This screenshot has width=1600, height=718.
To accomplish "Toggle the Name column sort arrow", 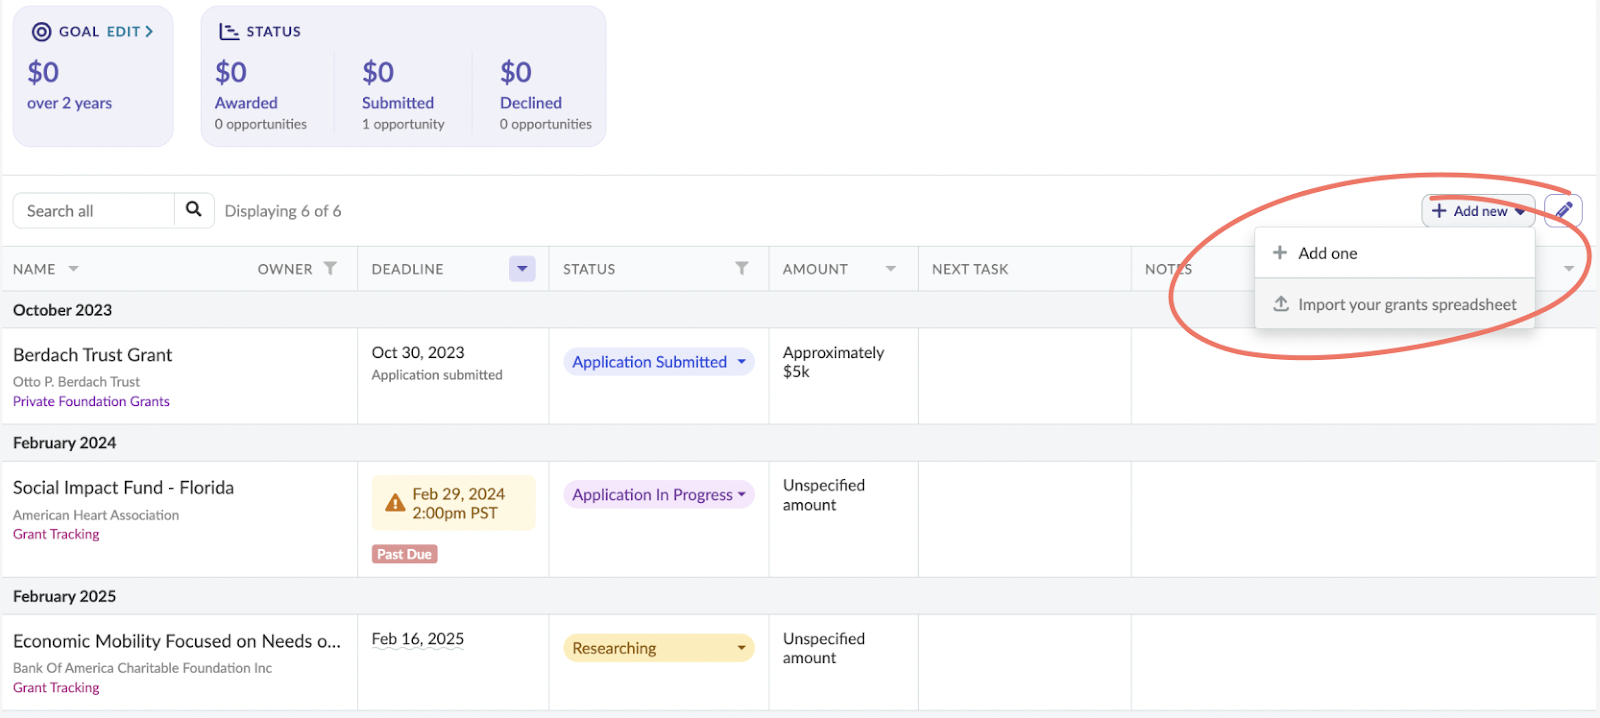I will click(73, 269).
